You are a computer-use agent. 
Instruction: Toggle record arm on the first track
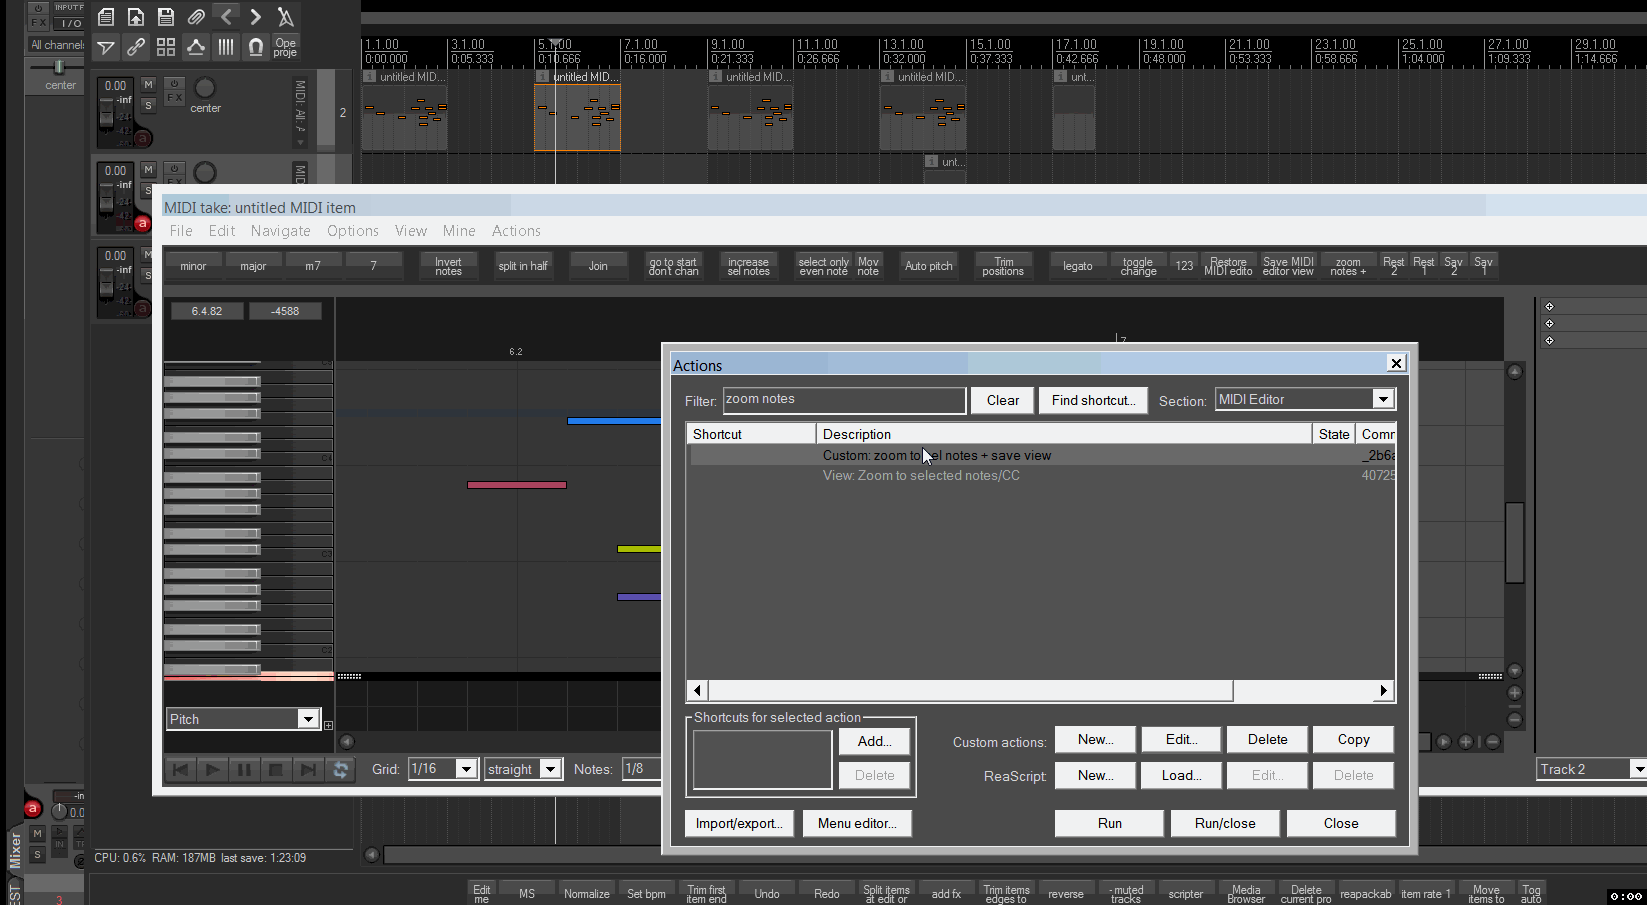click(x=143, y=138)
